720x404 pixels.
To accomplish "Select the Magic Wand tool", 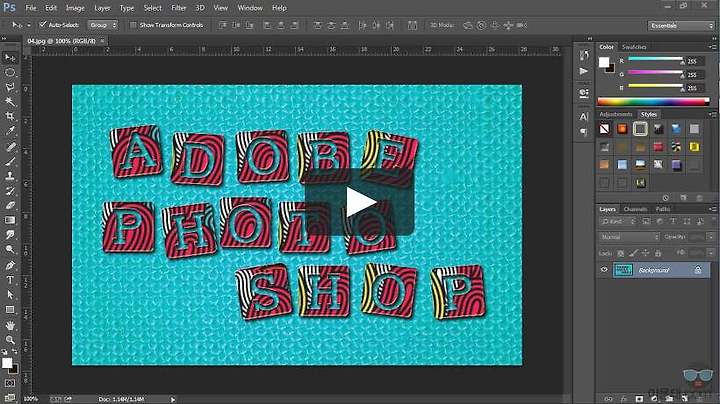I will point(10,101).
